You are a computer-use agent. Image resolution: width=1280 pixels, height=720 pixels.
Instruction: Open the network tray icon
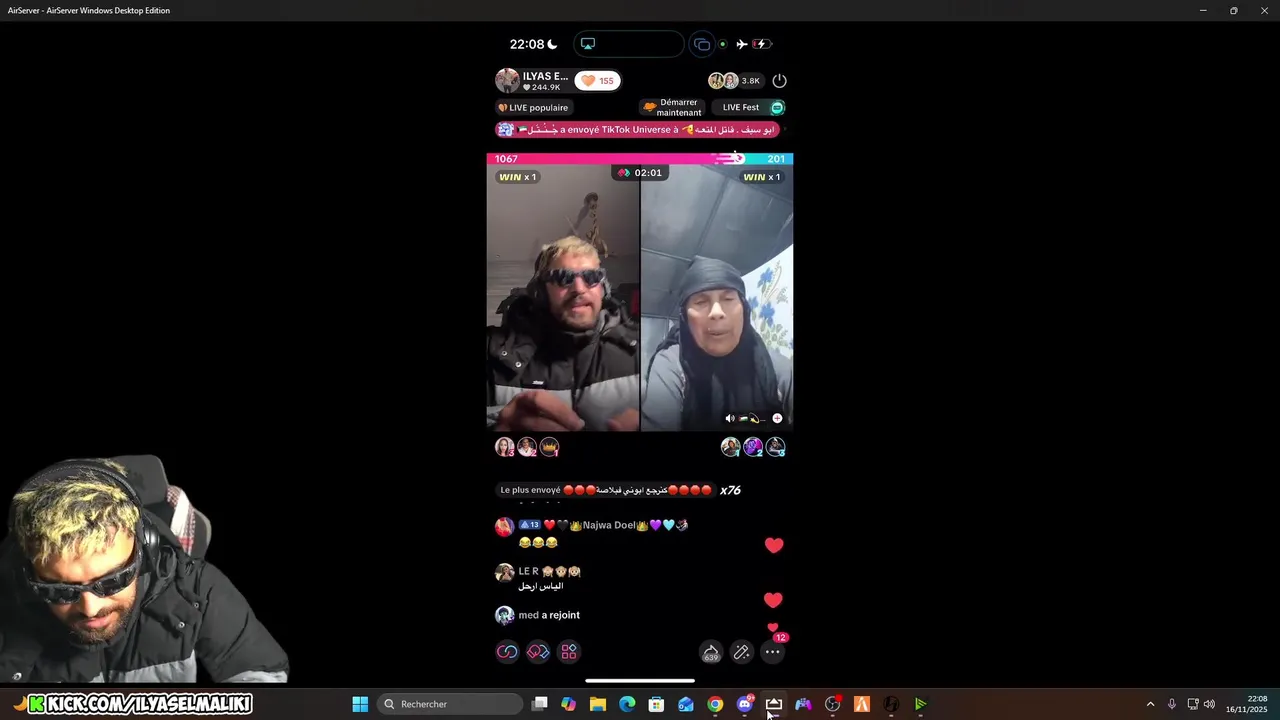pos(1192,704)
